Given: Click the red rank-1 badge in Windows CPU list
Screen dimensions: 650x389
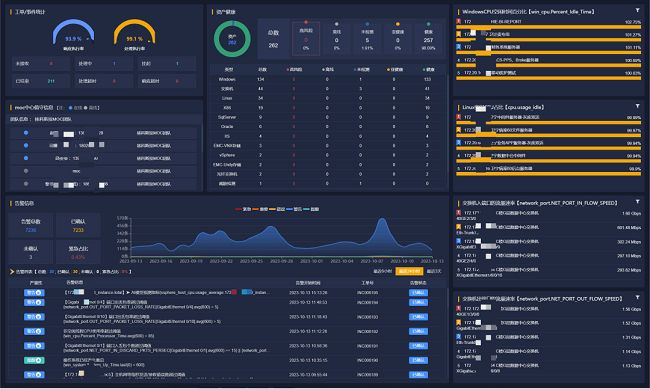Looking at the screenshot, I should click(x=458, y=21).
